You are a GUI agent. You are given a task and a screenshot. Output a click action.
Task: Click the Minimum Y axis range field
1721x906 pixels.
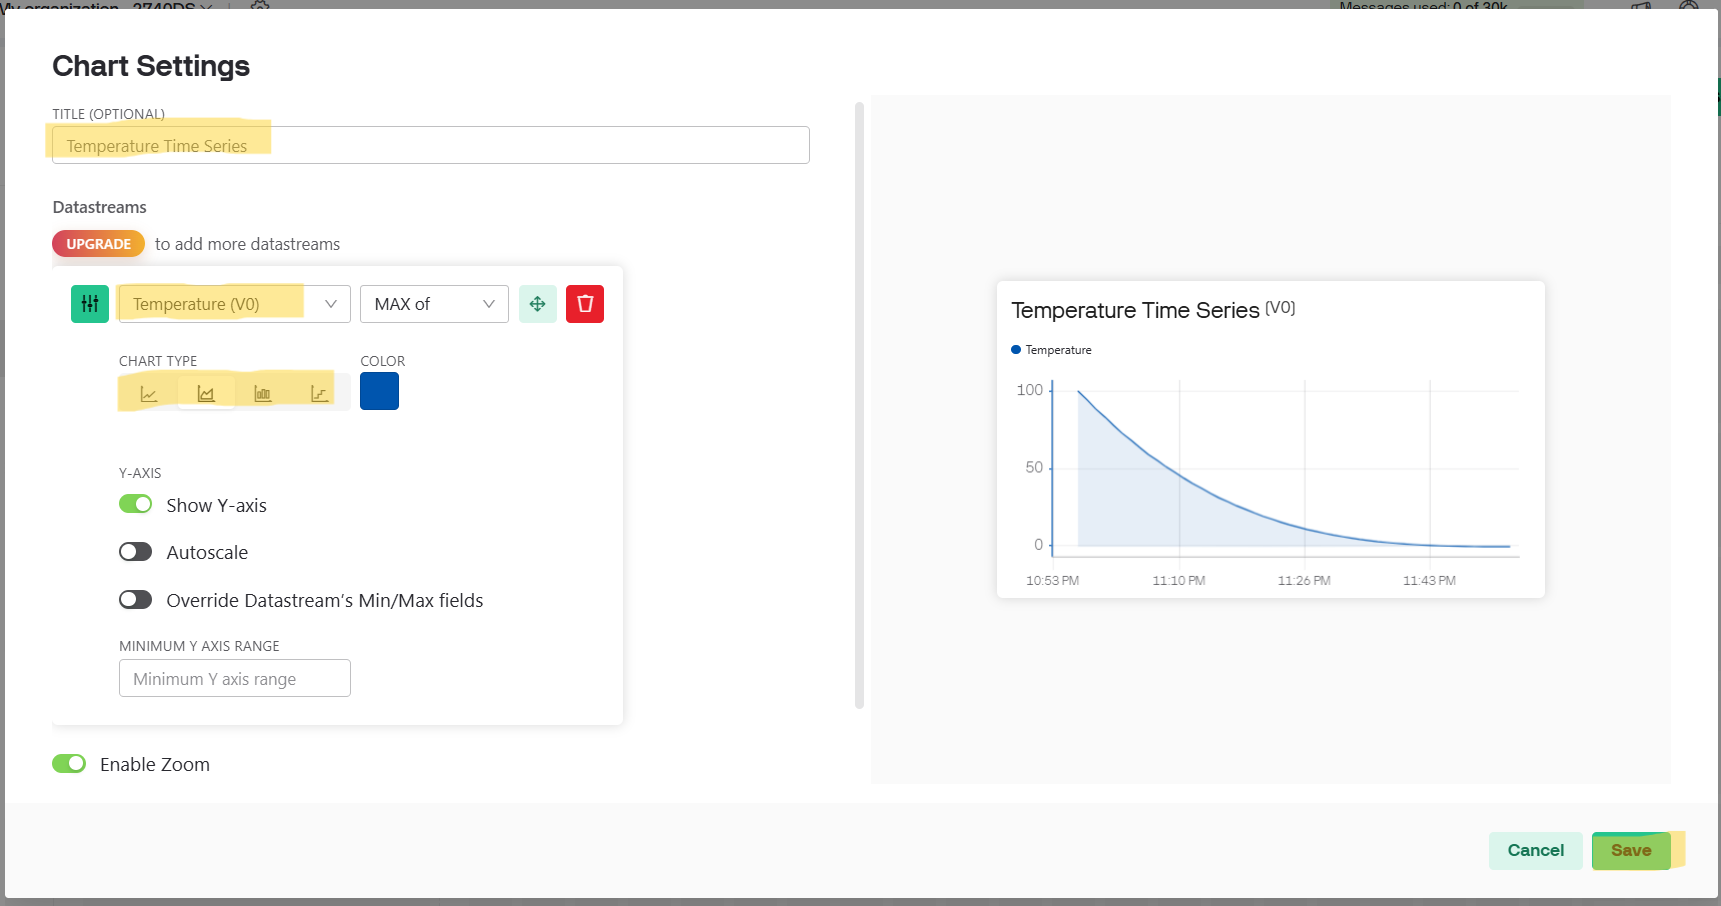click(x=234, y=678)
